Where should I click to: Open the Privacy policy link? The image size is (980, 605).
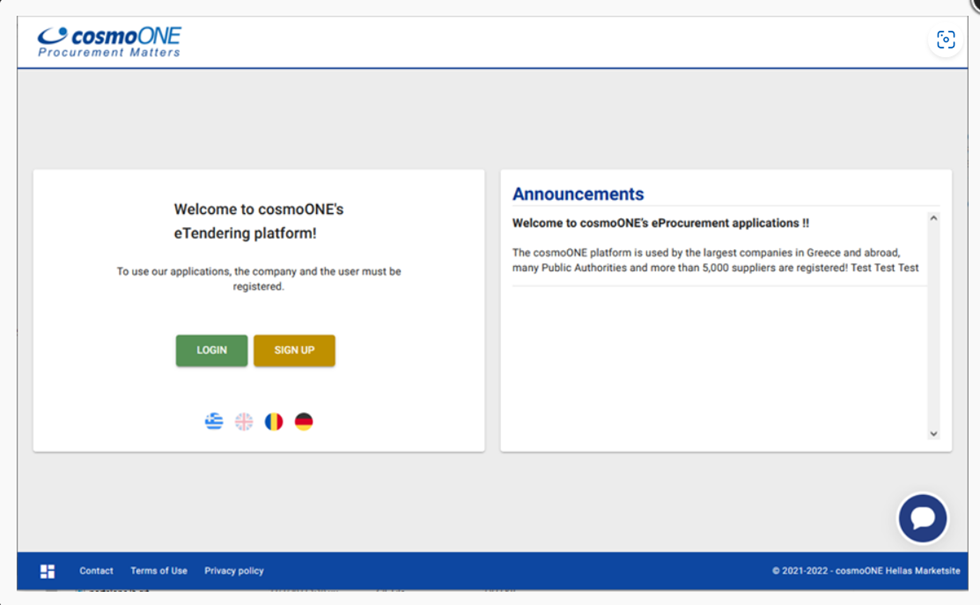pyautogui.click(x=234, y=571)
